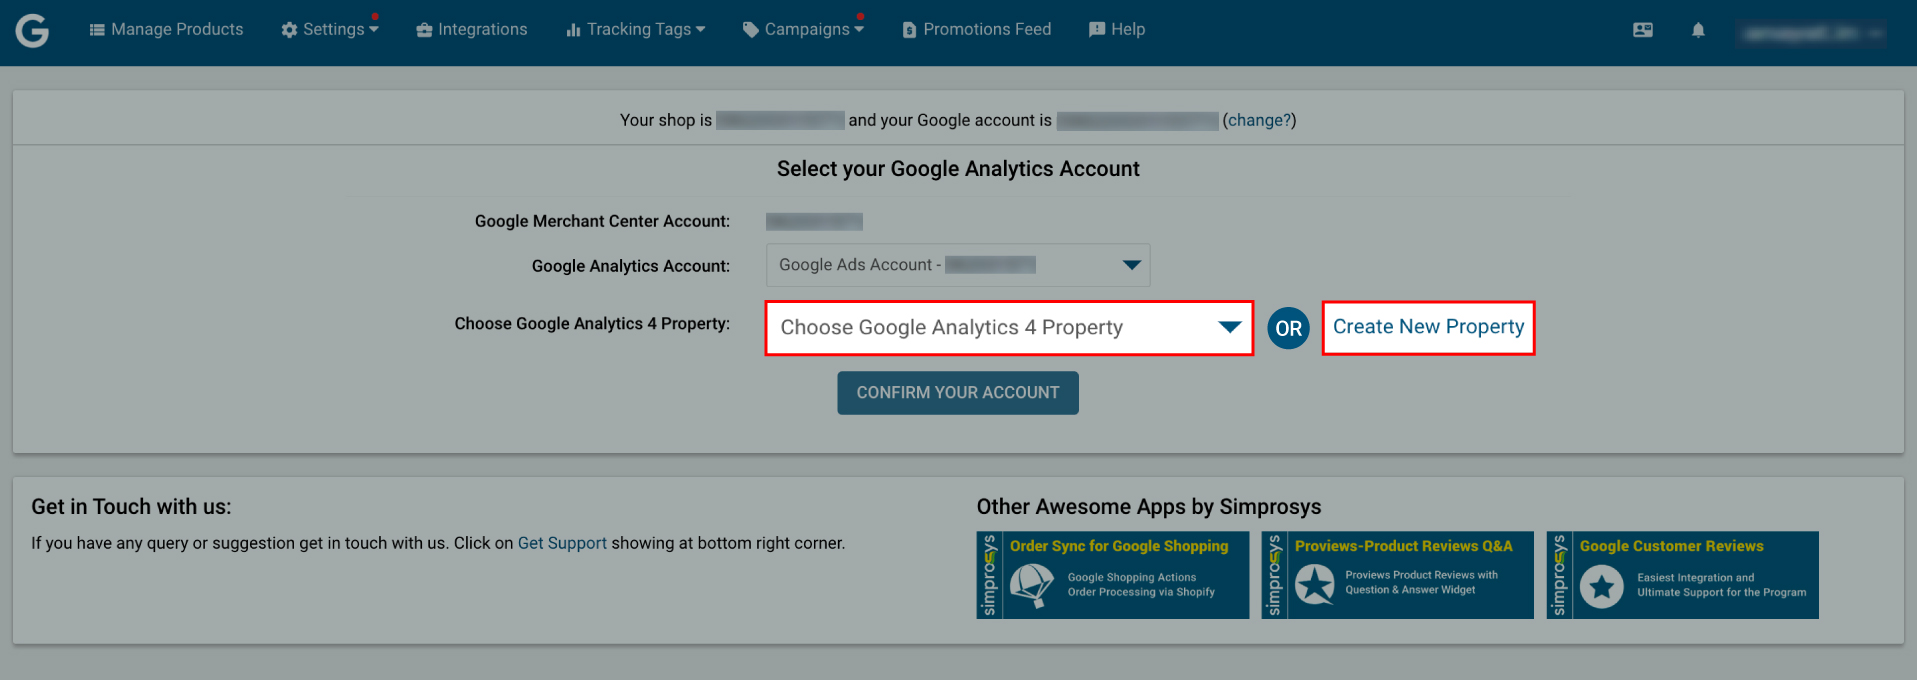
Task: Click the change? link
Action: pos(1259,120)
